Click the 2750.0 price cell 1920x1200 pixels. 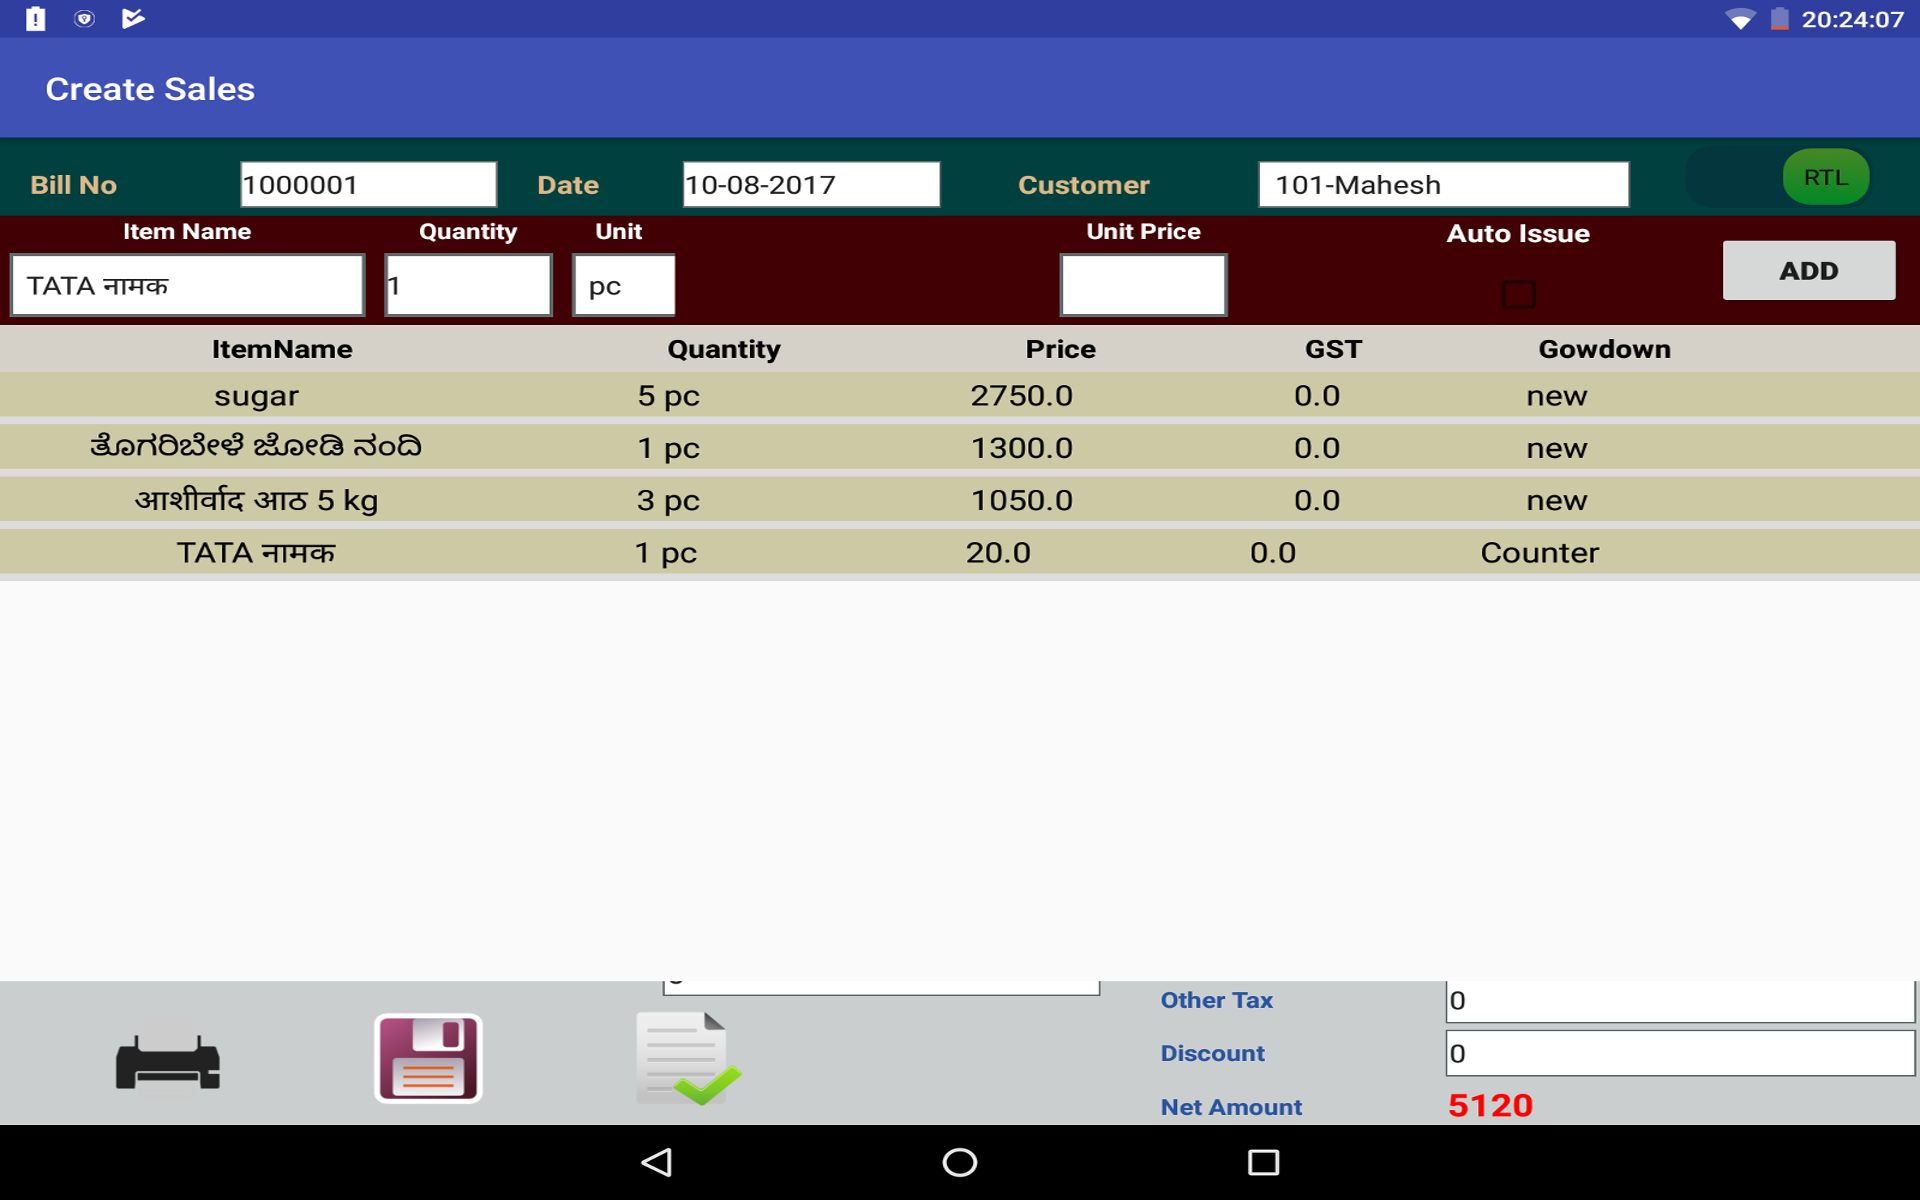1021,395
